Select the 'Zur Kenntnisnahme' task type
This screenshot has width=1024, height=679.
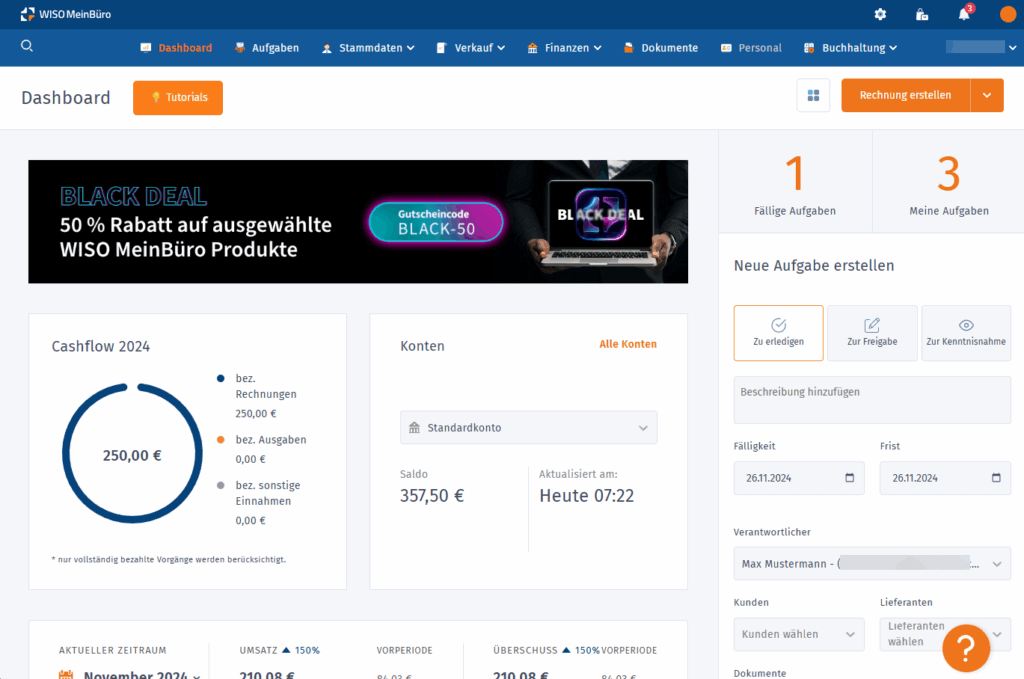pyautogui.click(x=966, y=333)
